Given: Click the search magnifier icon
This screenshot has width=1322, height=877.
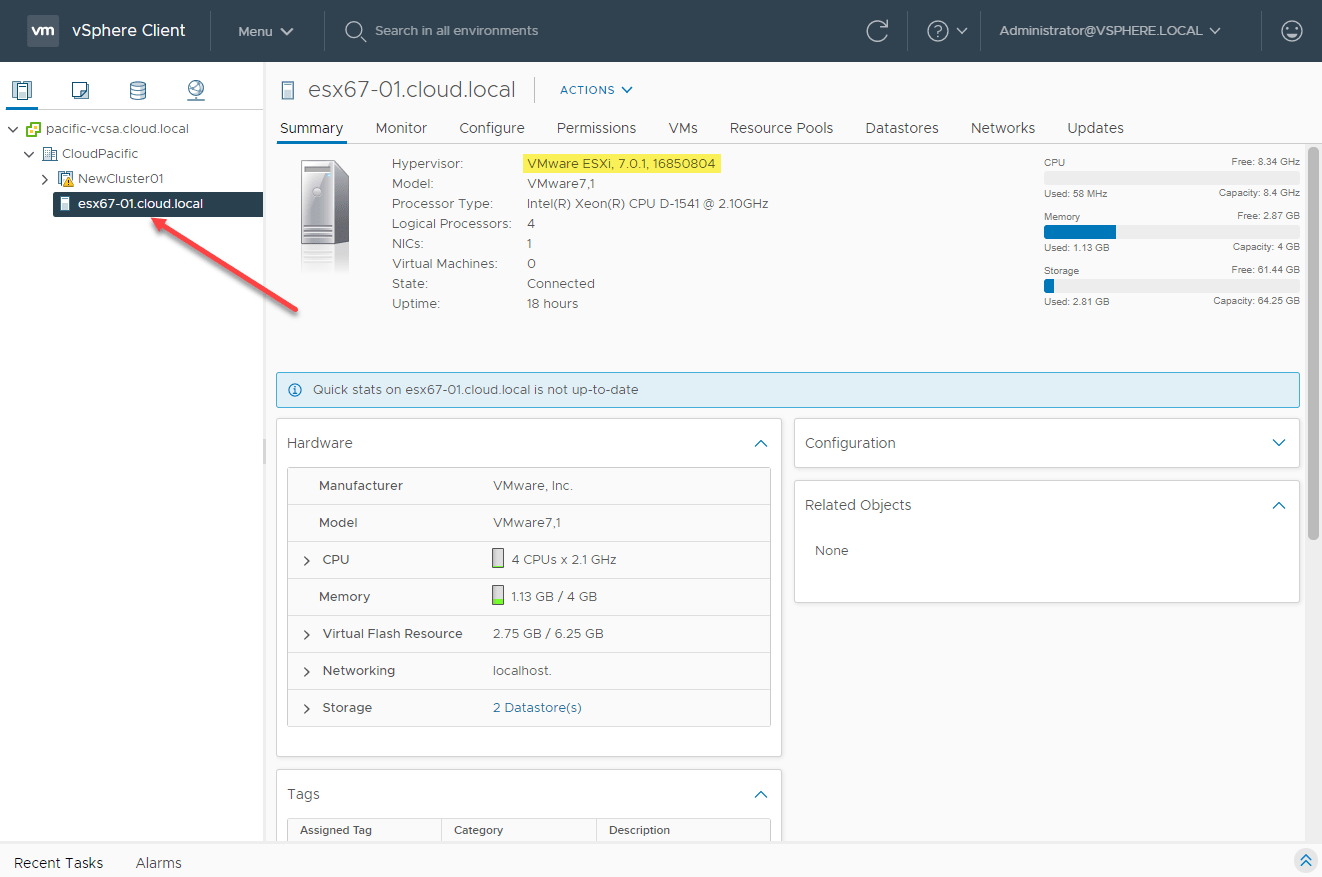Looking at the screenshot, I should pyautogui.click(x=355, y=31).
